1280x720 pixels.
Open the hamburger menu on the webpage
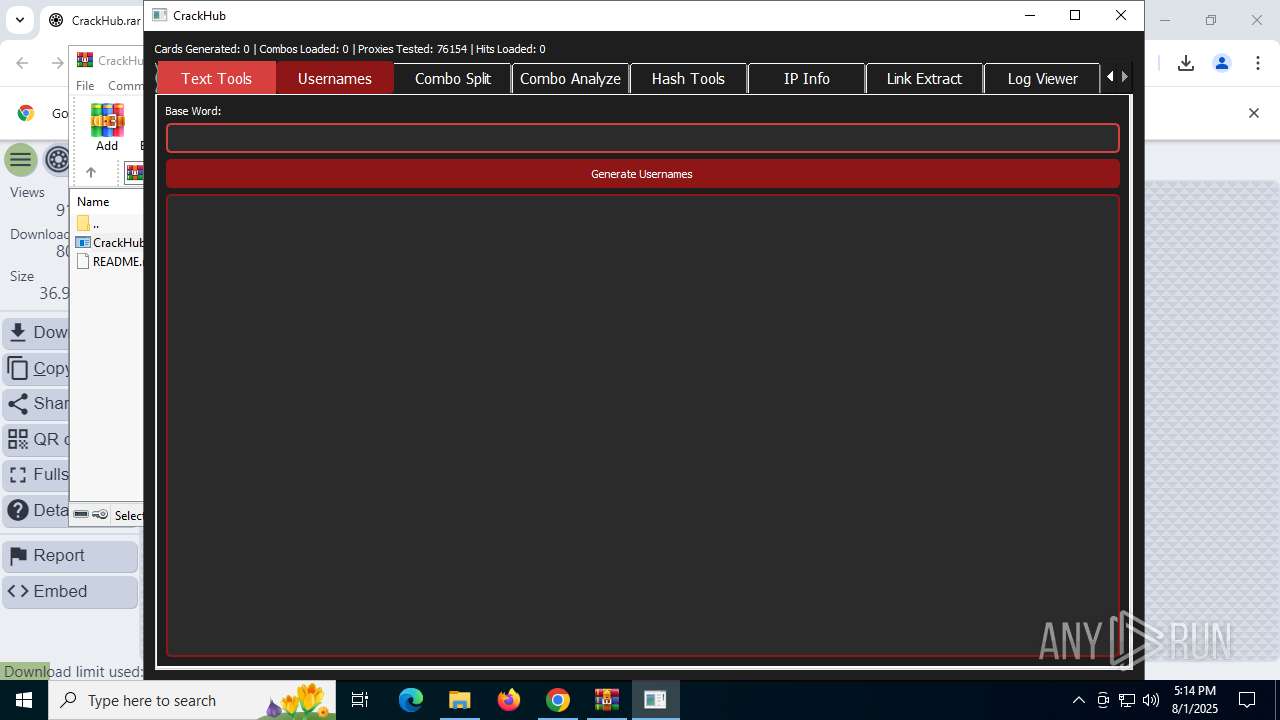coord(20,159)
